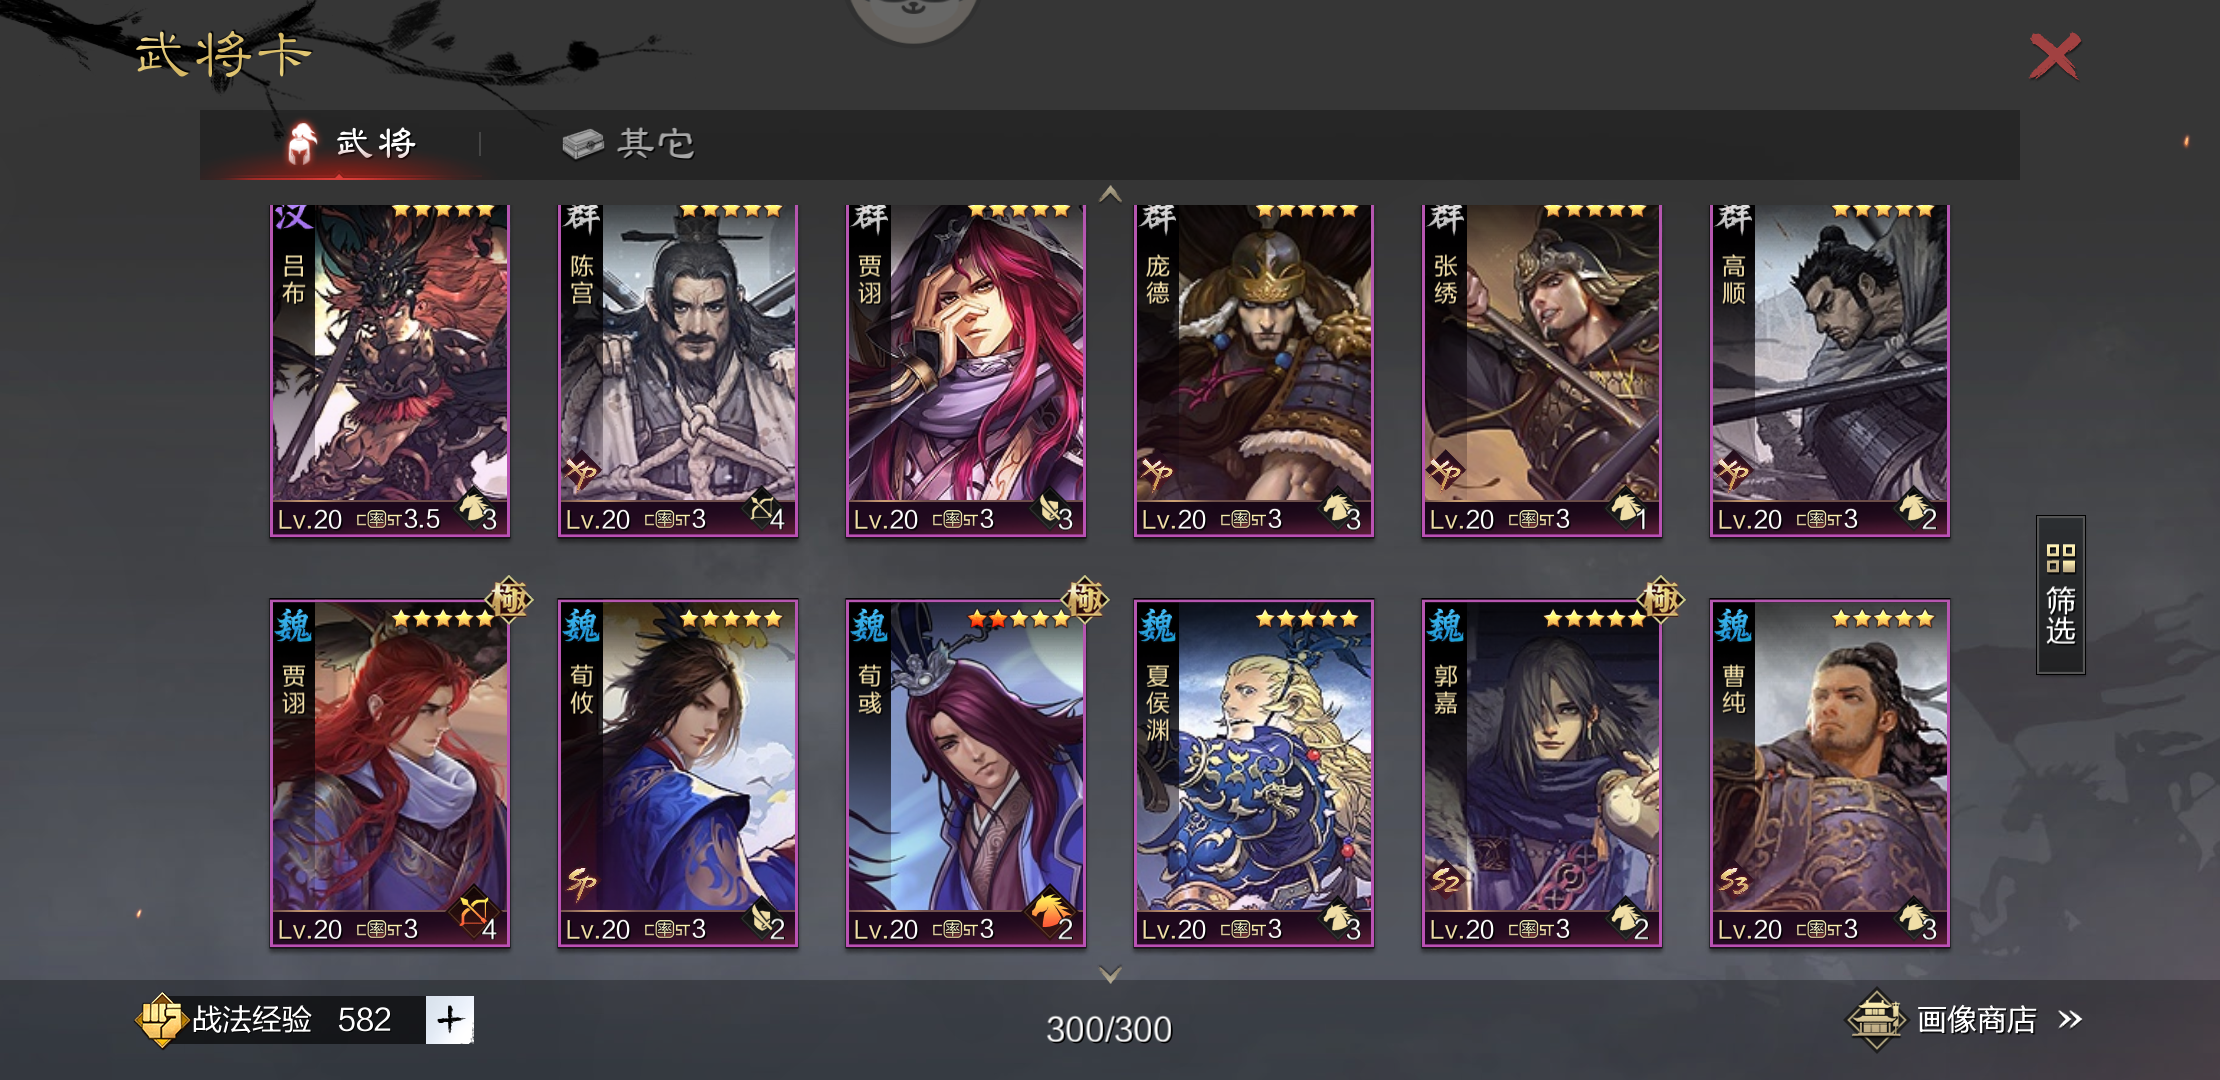Open the 筛选 filter panel

click(2060, 595)
